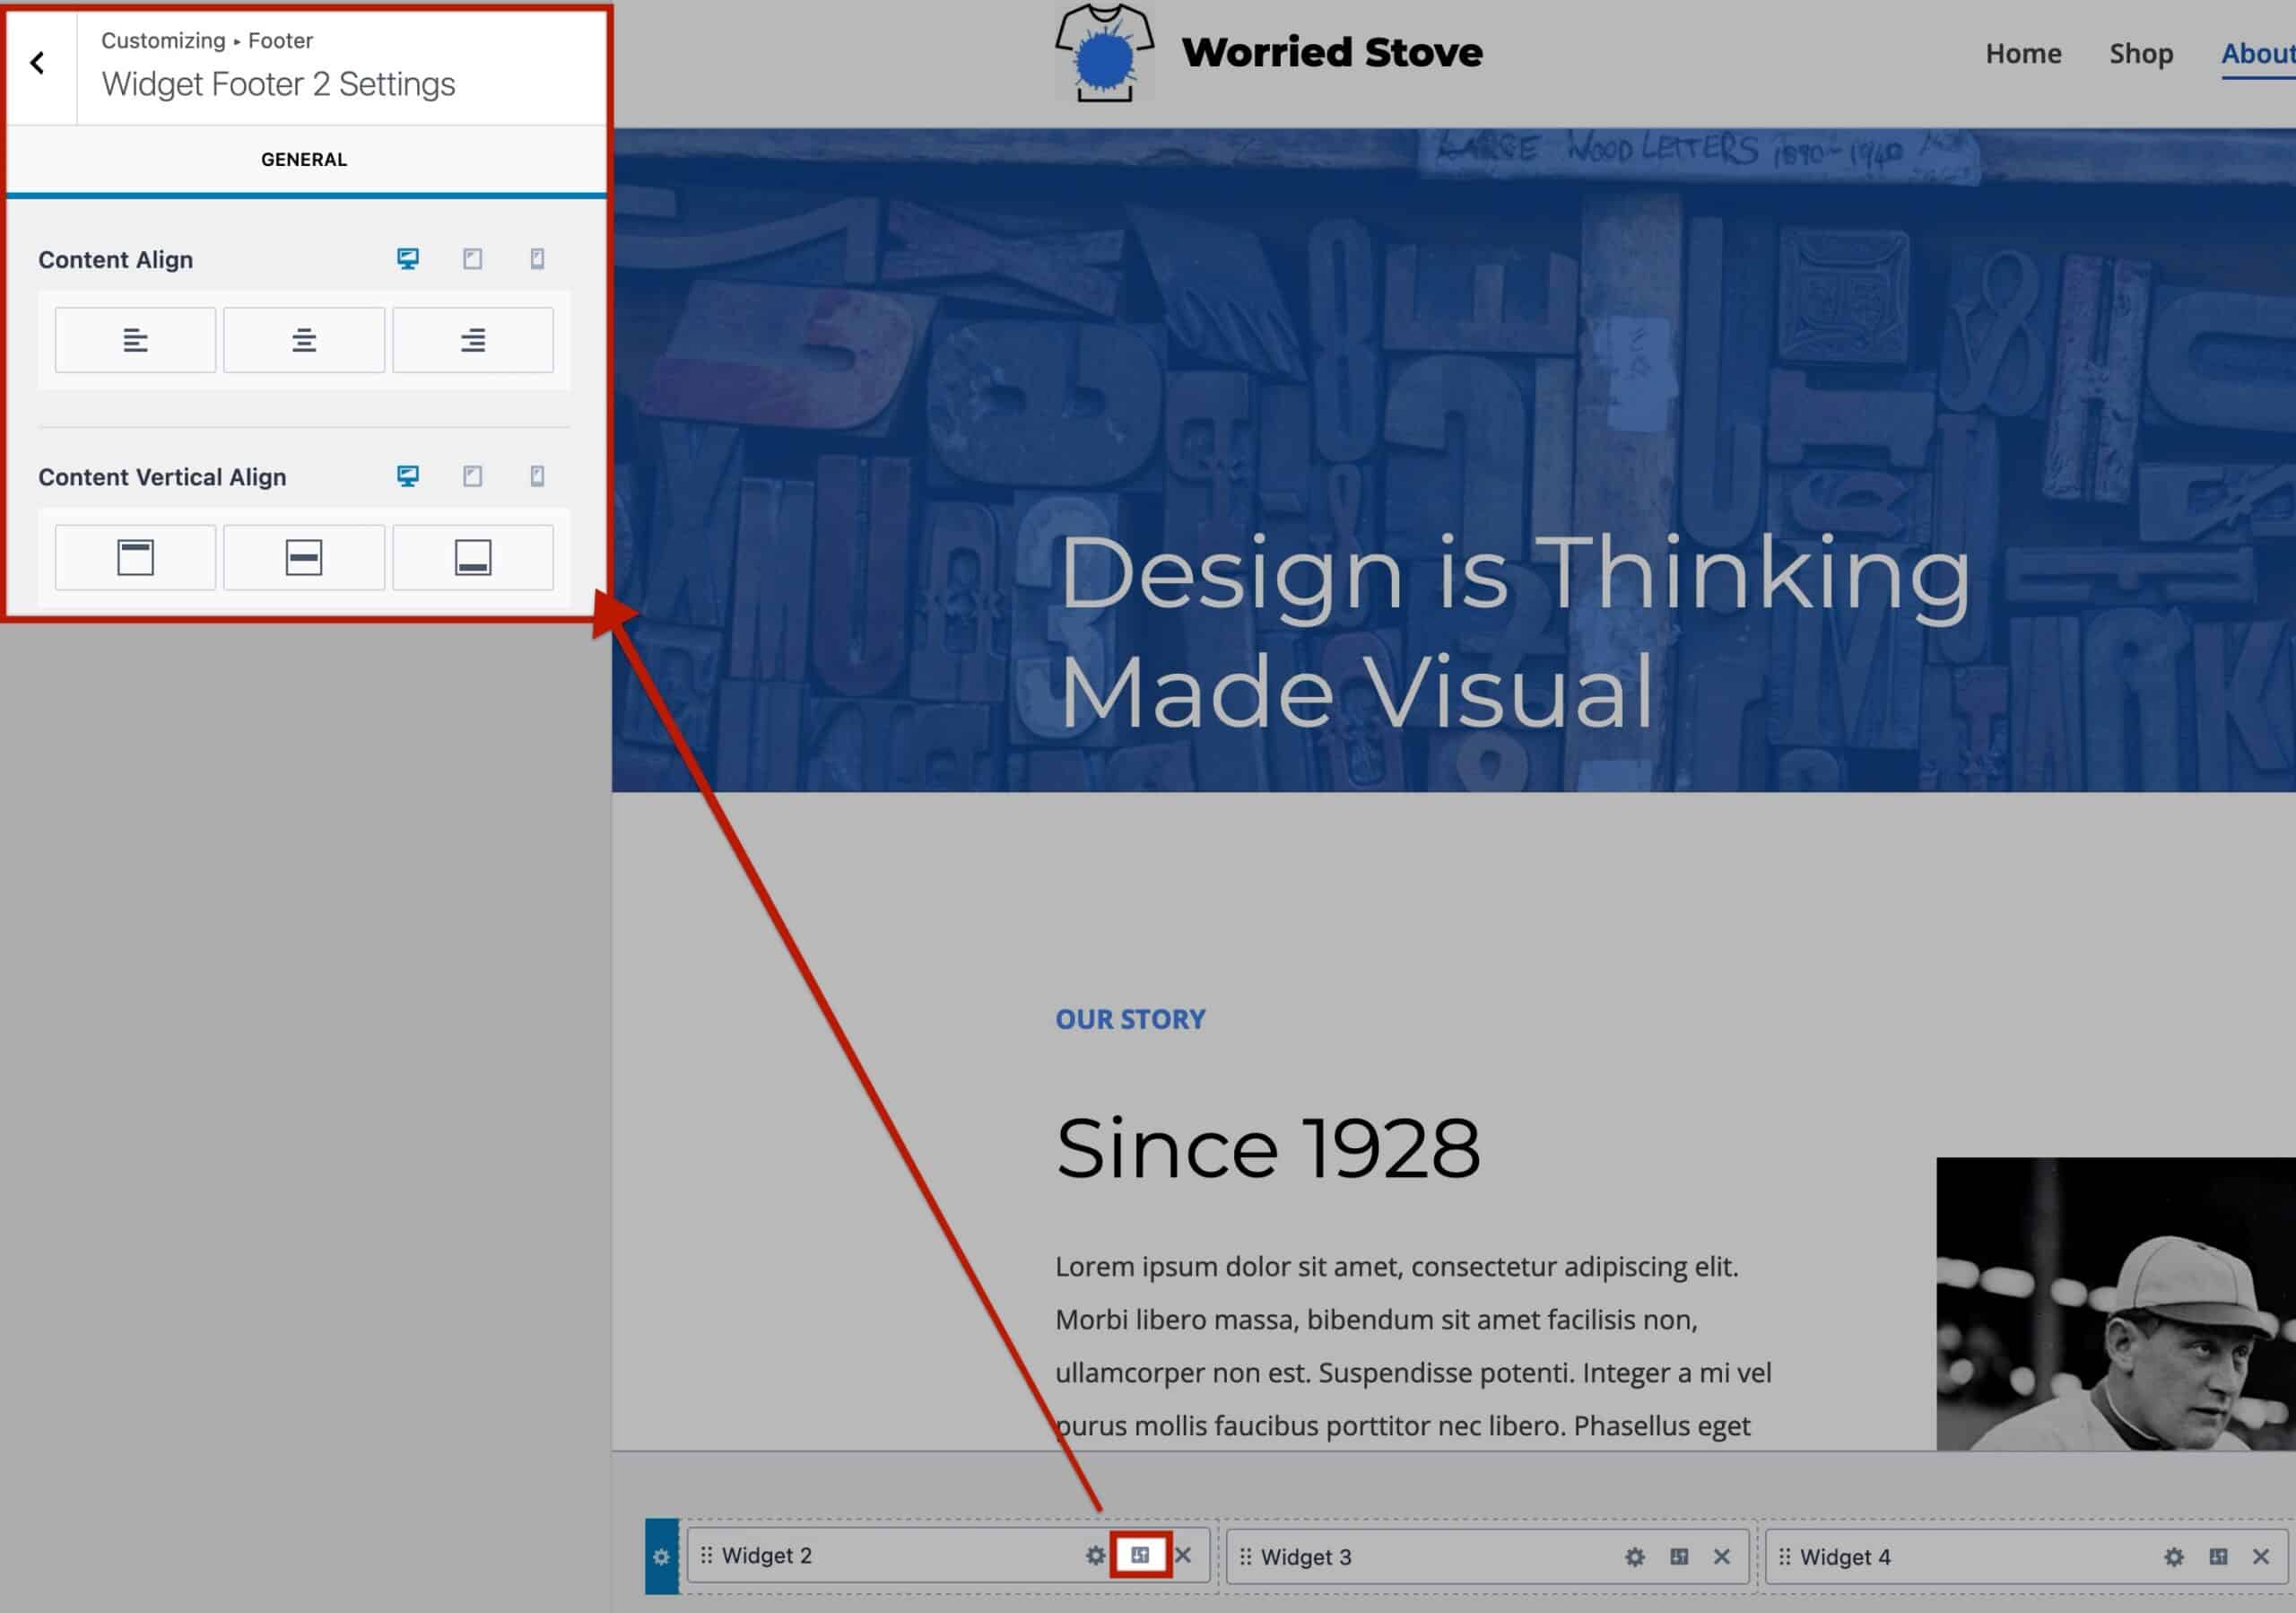Select bottom content vertical align

tap(471, 555)
